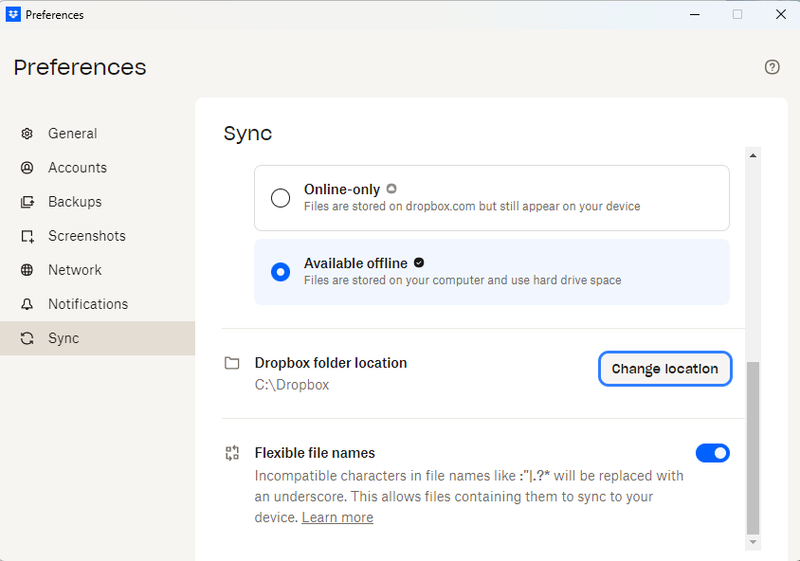Image resolution: width=800 pixels, height=561 pixels.
Task: Click the Dropbox folder location icon
Action: click(232, 363)
